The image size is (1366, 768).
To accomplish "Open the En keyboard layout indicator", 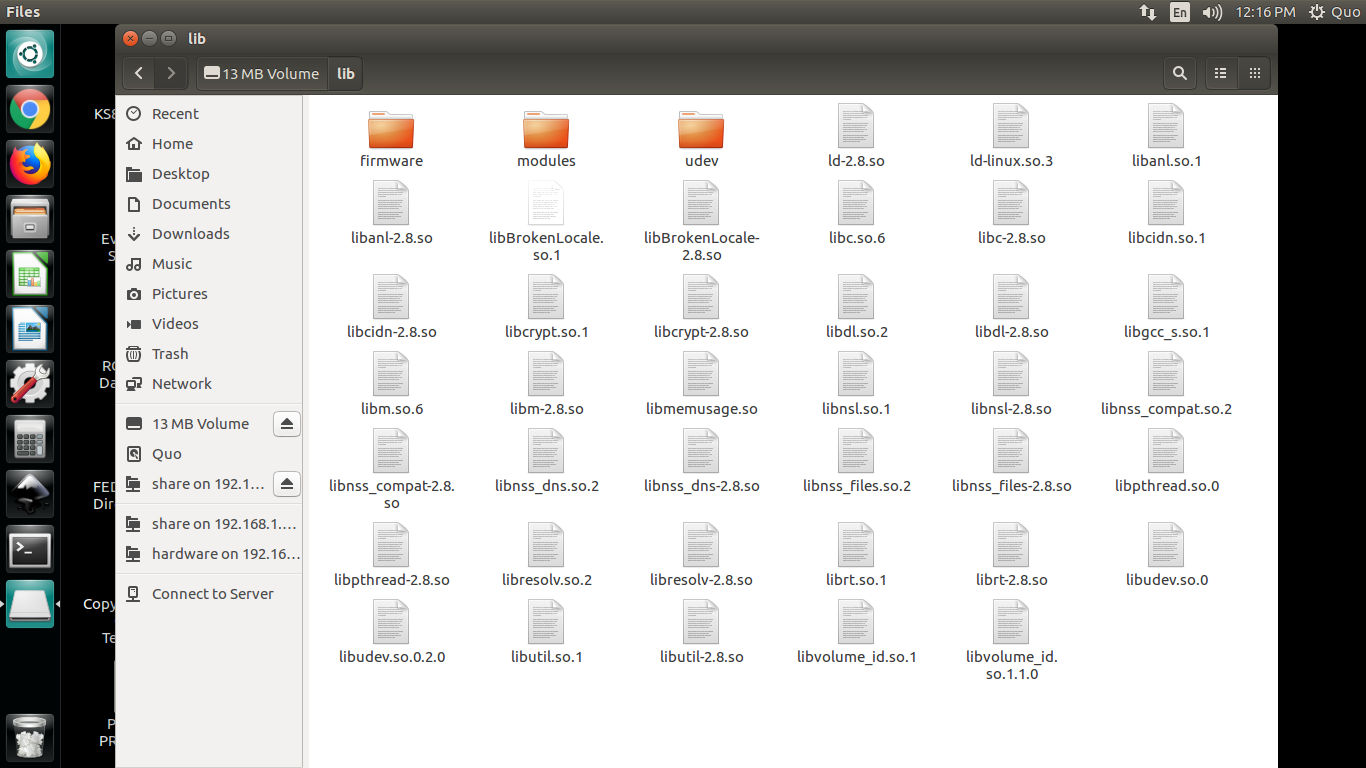I will [1180, 12].
